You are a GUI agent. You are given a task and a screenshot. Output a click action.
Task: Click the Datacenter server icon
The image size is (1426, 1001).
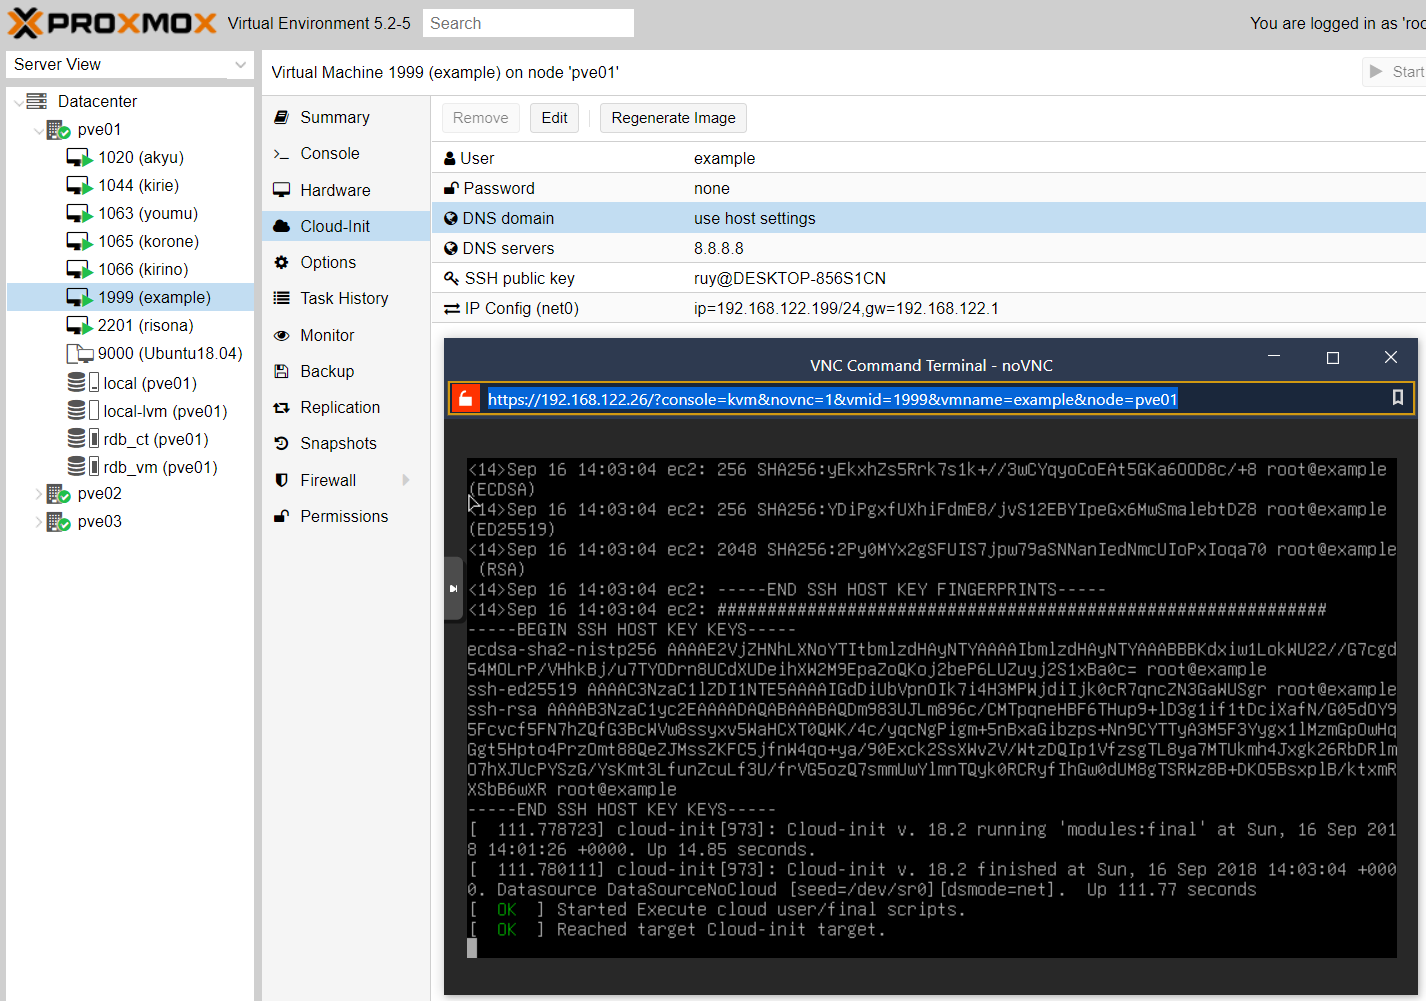point(37,101)
